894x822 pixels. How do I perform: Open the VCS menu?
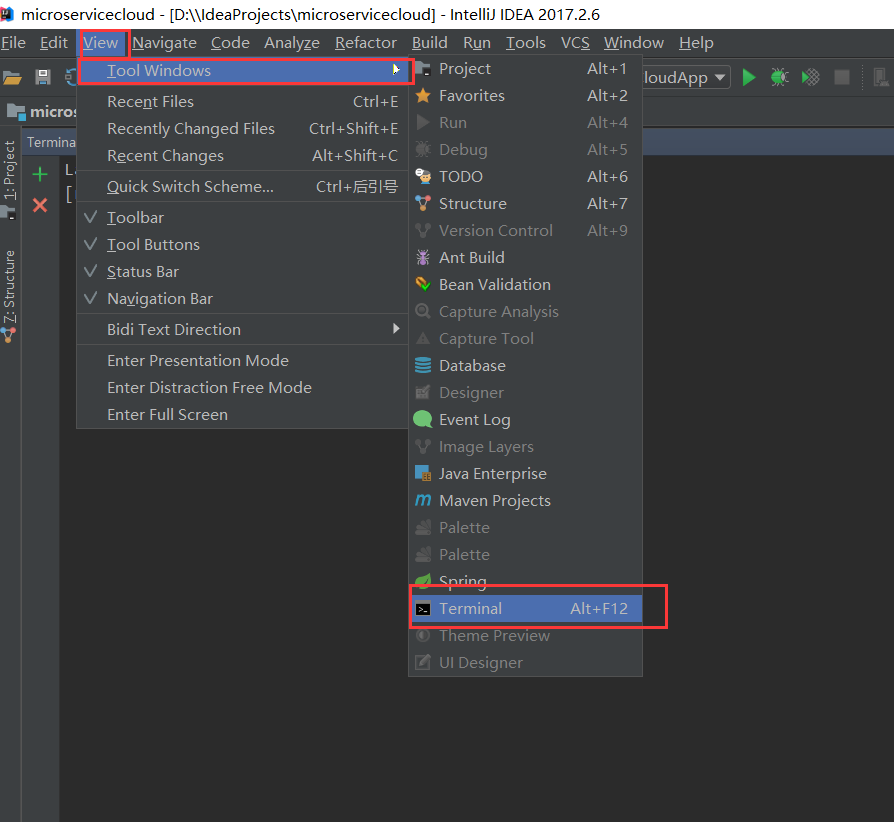(575, 43)
